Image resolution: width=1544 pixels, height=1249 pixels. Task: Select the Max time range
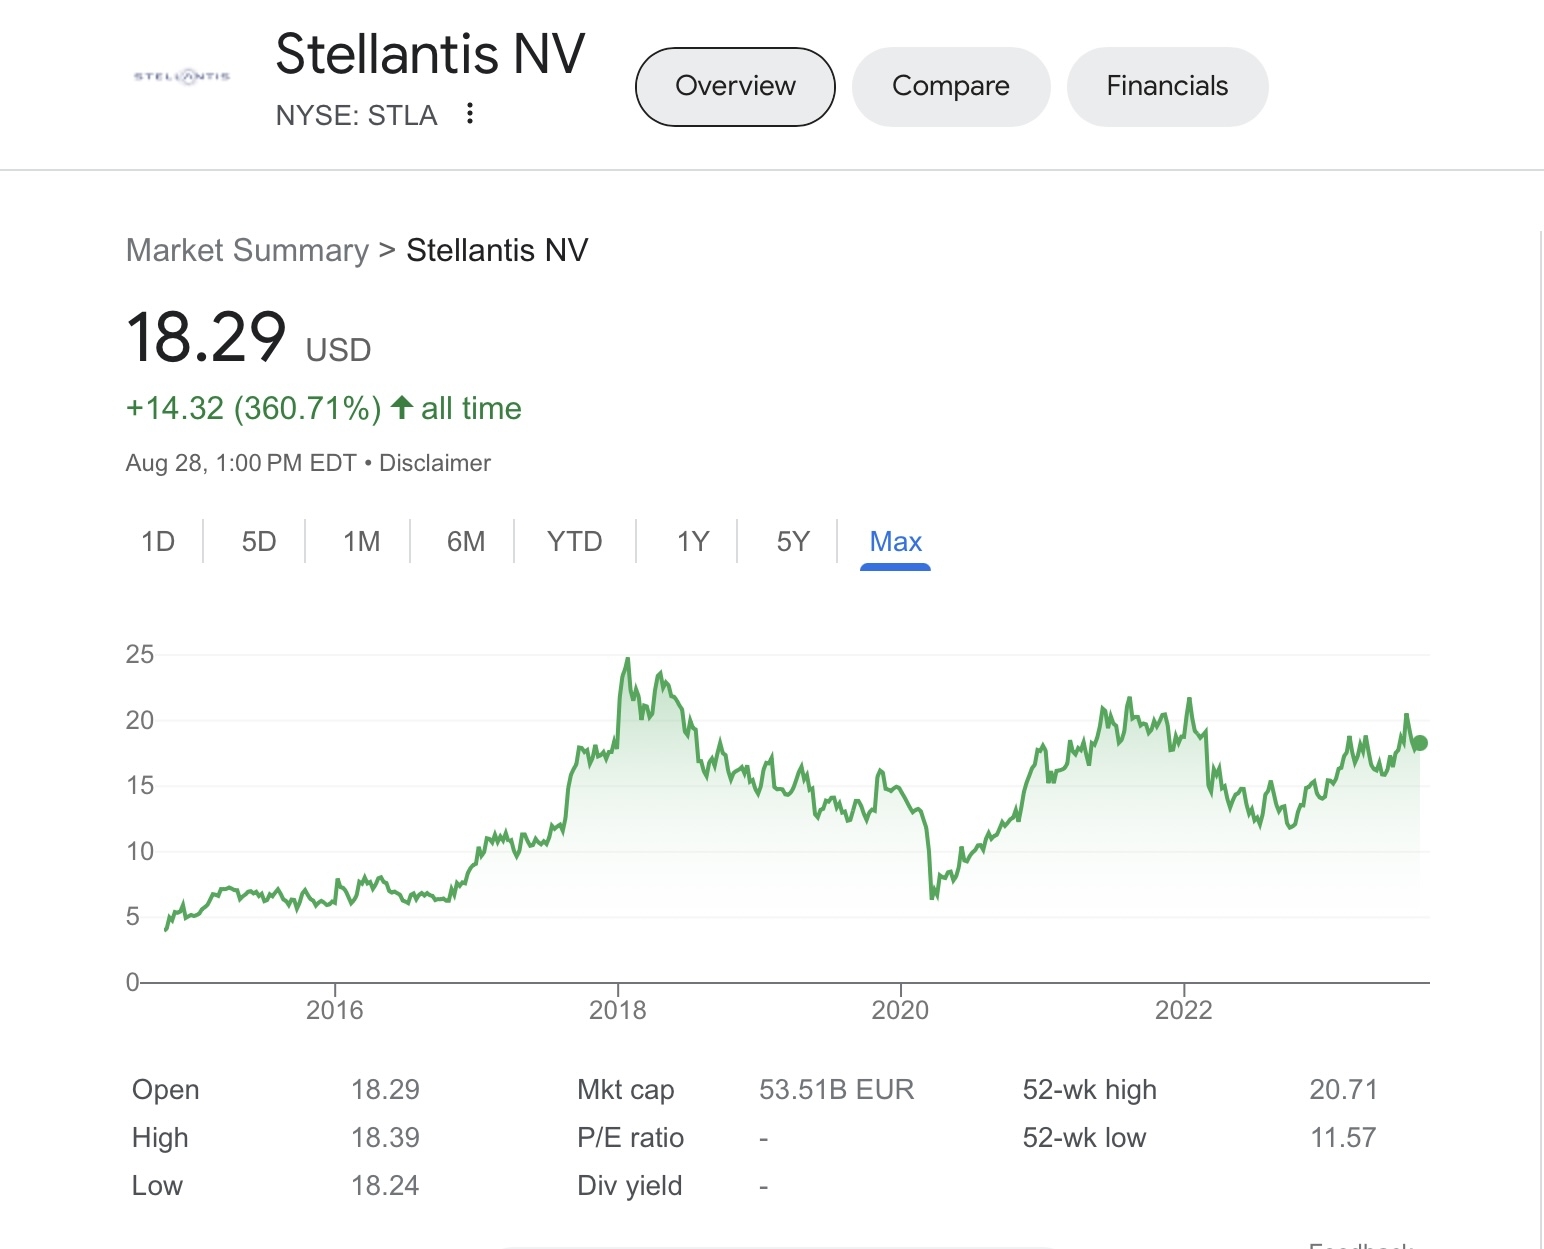pos(895,542)
